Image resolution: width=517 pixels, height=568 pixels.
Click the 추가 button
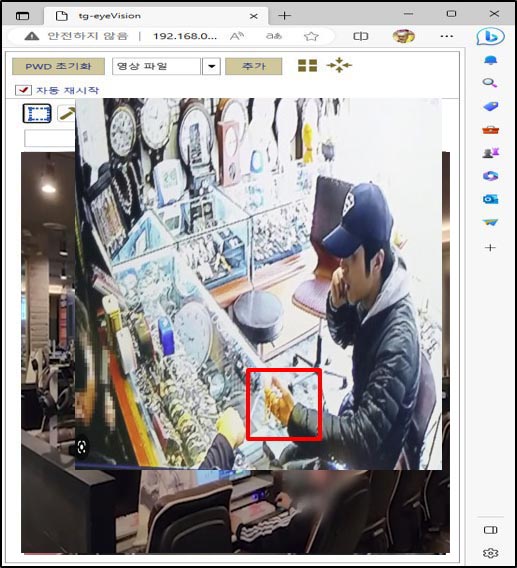tap(254, 66)
